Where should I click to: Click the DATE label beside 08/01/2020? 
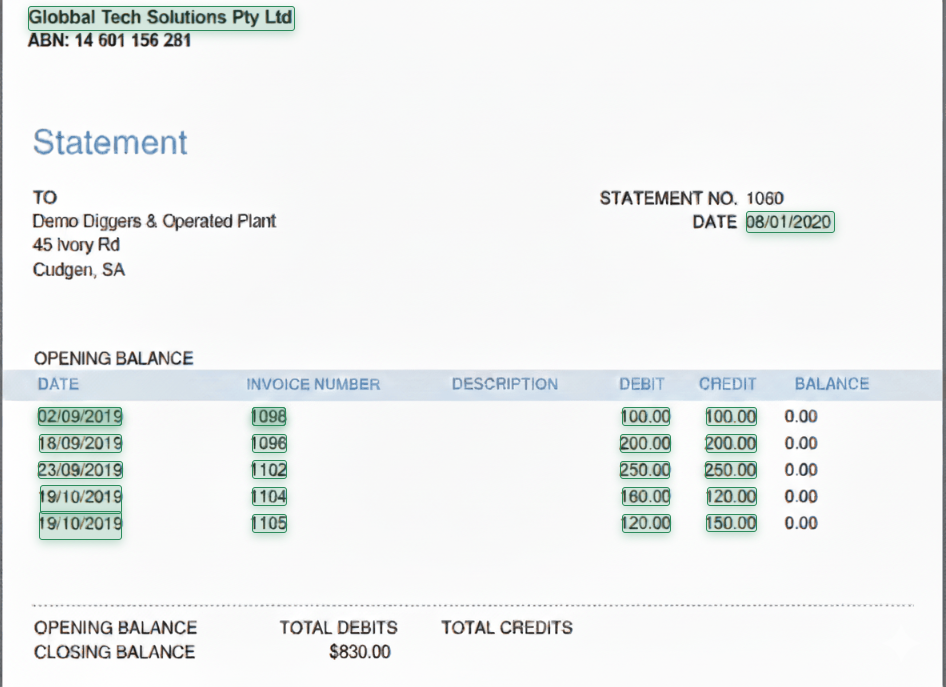tap(714, 223)
